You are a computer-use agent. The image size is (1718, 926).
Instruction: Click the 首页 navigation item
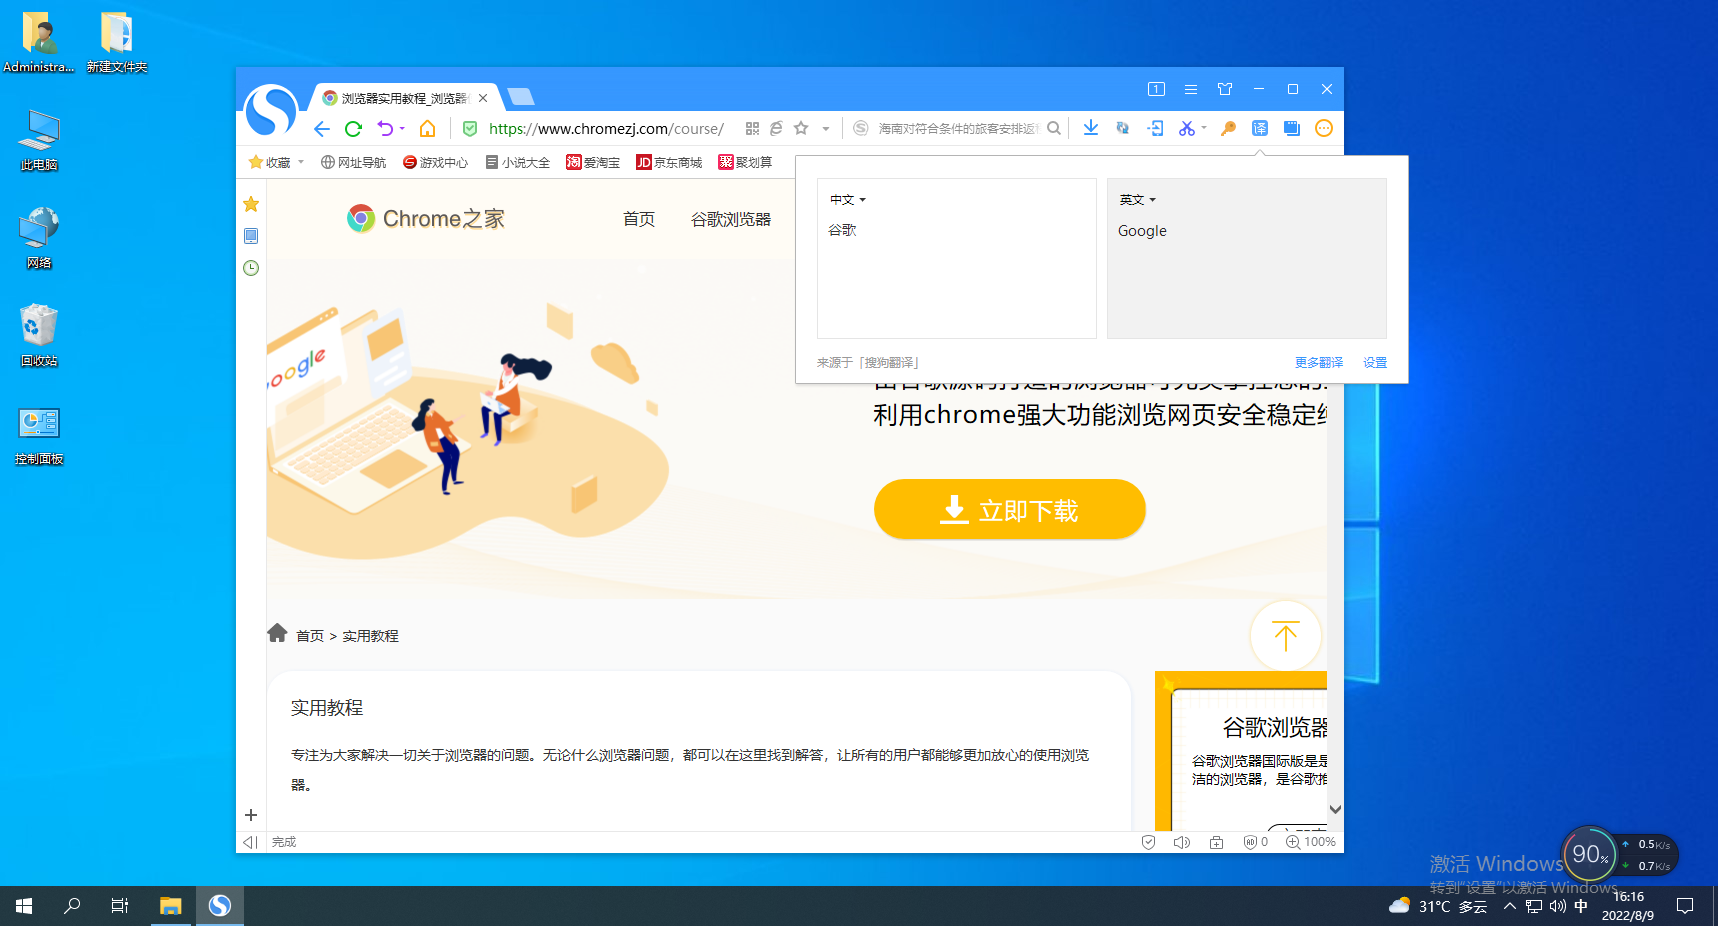639,219
